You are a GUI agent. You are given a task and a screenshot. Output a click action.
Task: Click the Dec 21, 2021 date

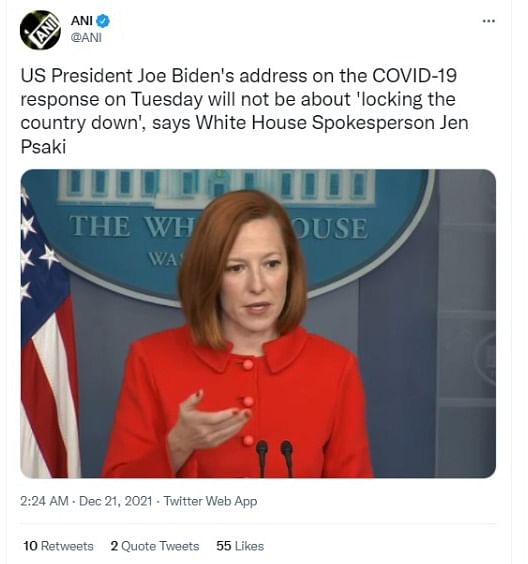click(115, 501)
